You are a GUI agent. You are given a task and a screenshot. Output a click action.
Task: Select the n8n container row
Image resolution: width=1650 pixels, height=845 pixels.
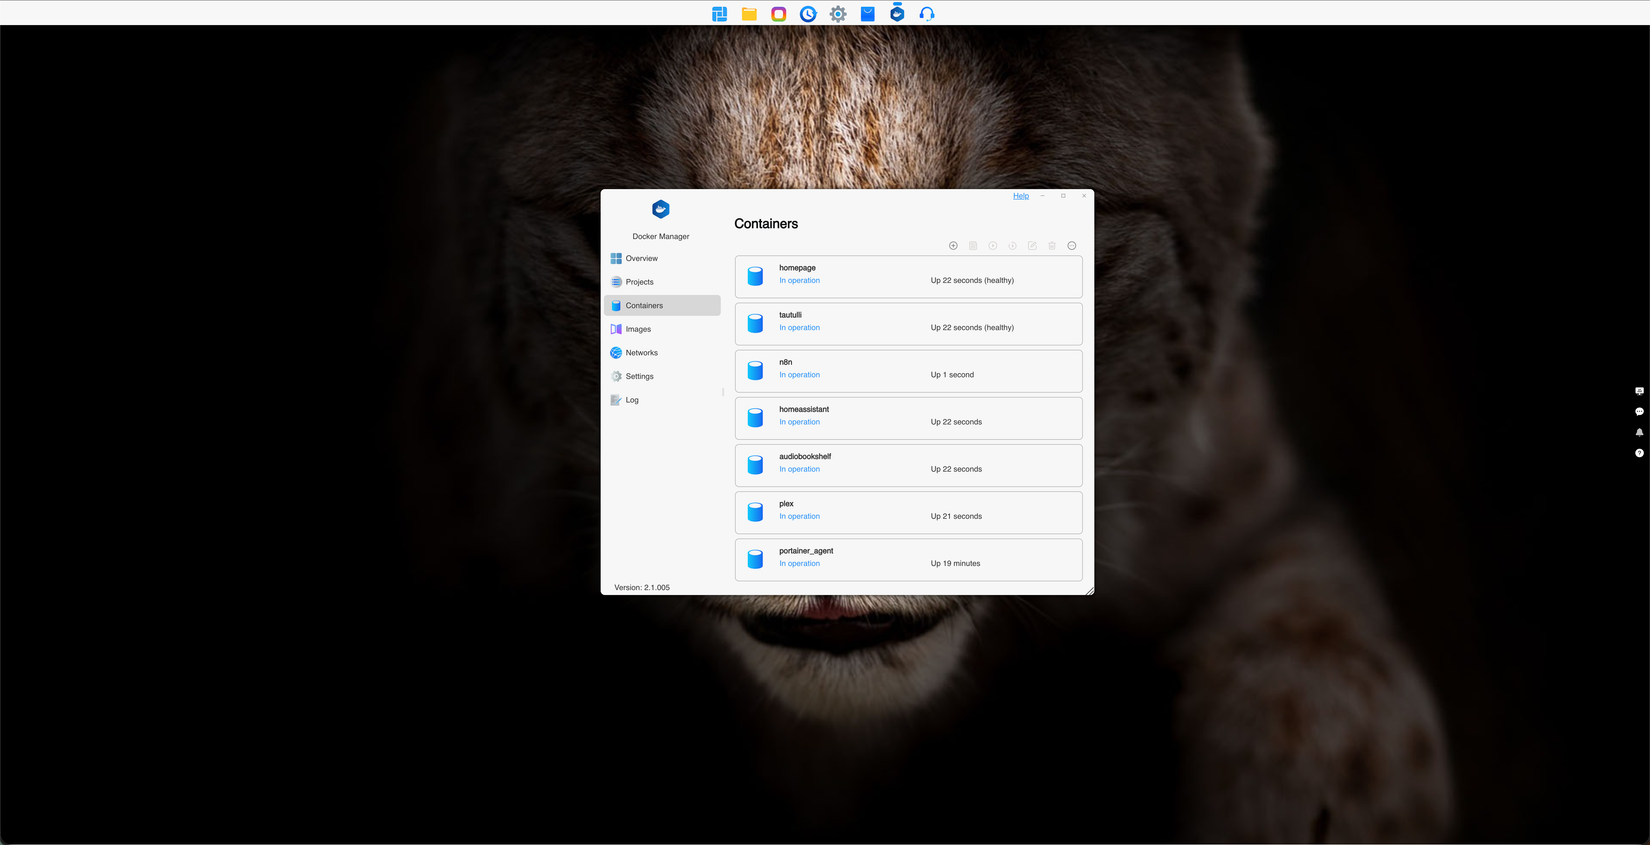point(908,371)
